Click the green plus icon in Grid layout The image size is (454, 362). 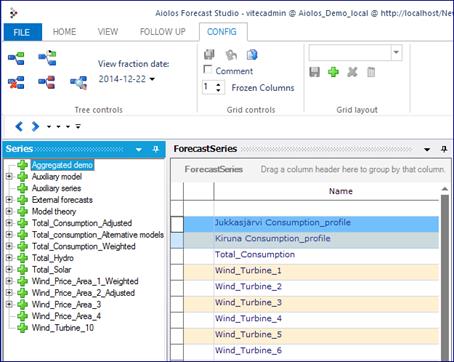333,72
